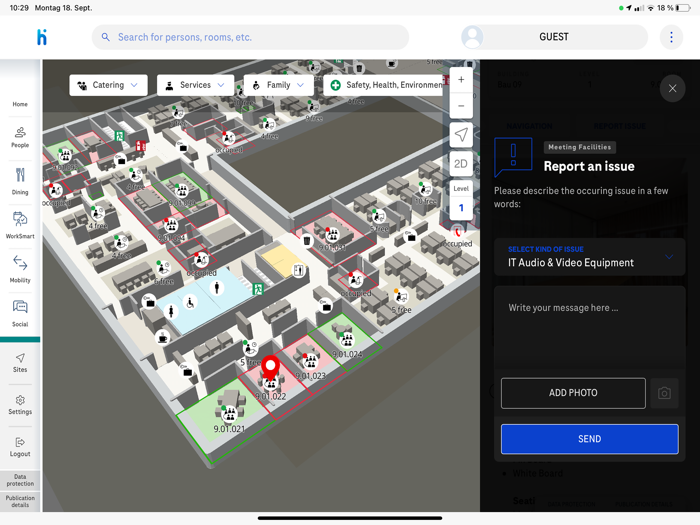This screenshot has height=525, width=700.
Task: Click the blue SEND button
Action: tap(589, 439)
